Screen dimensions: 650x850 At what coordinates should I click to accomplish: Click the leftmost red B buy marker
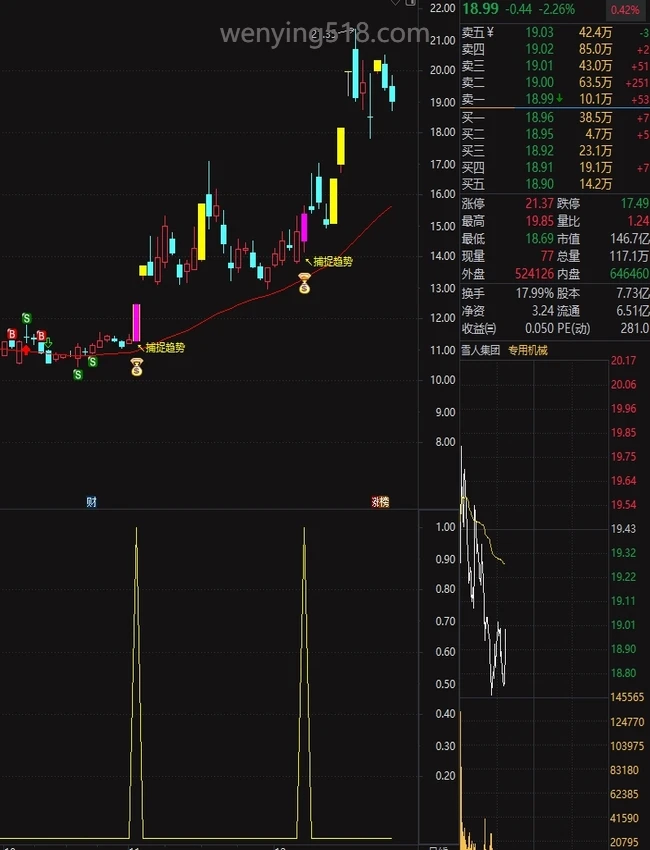pos(12,334)
